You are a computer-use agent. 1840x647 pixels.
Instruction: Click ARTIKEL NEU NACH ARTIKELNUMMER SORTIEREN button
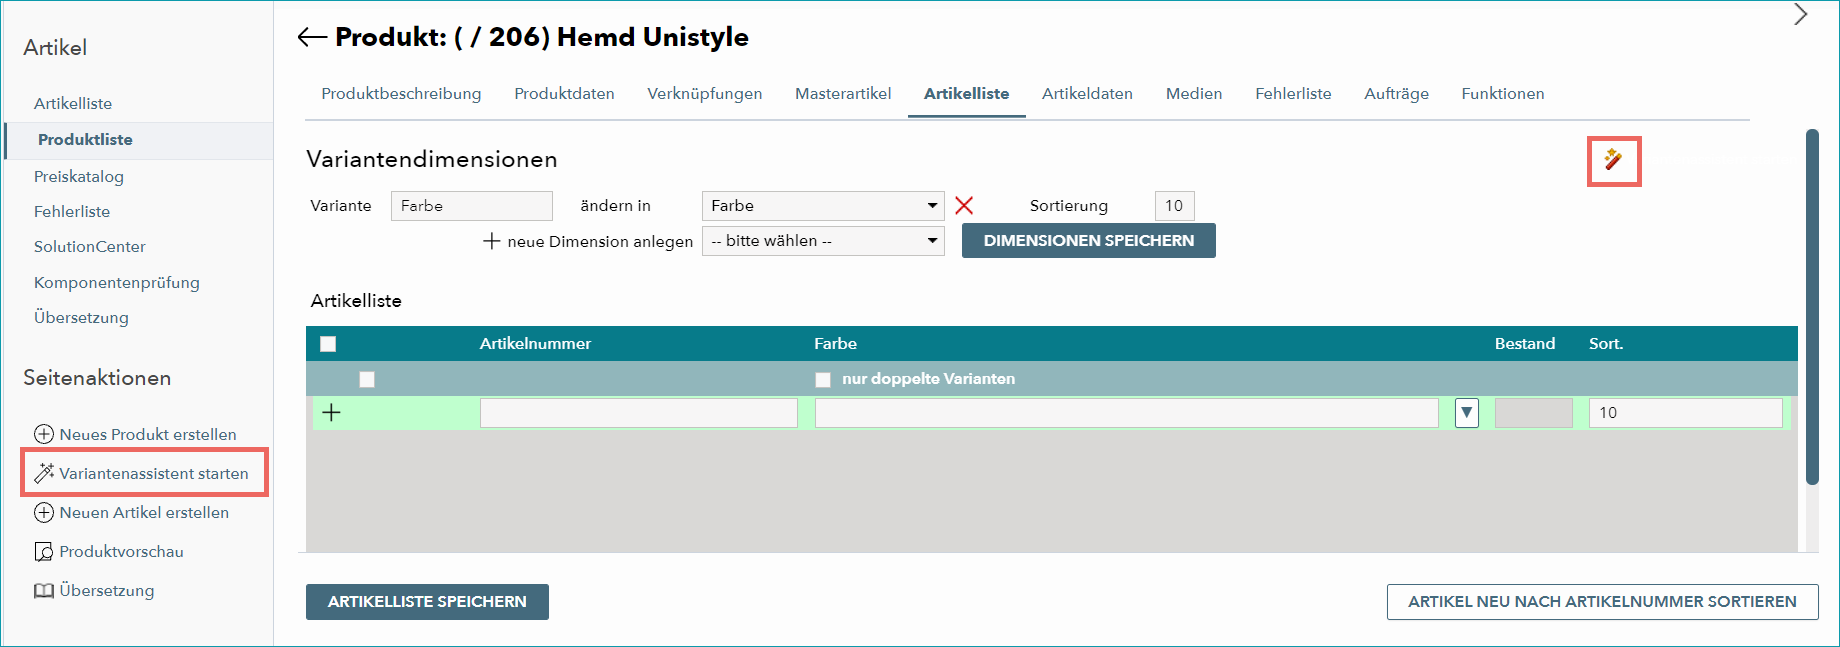point(1602,602)
